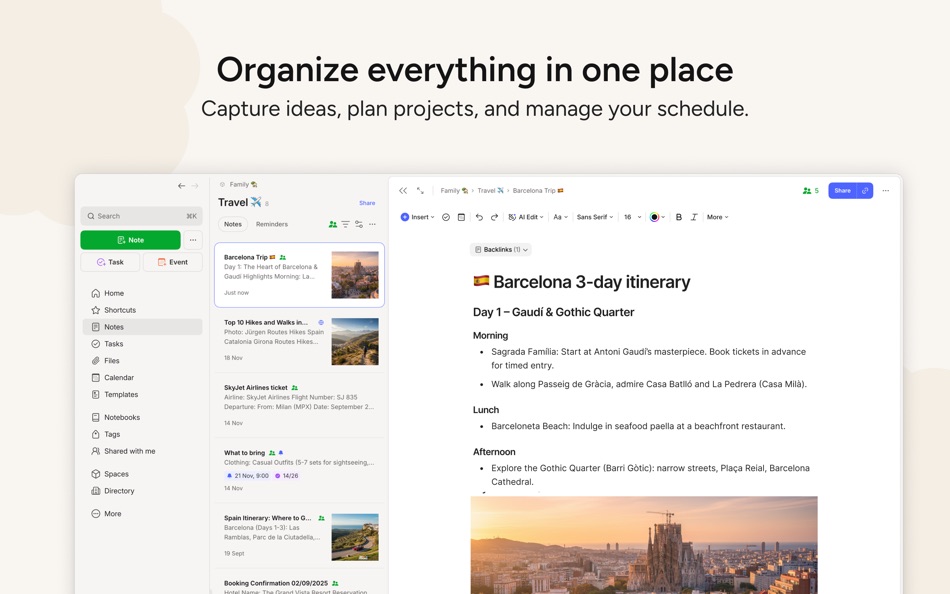The image size is (950, 594).
Task: Click the blue Share button
Action: (842, 190)
